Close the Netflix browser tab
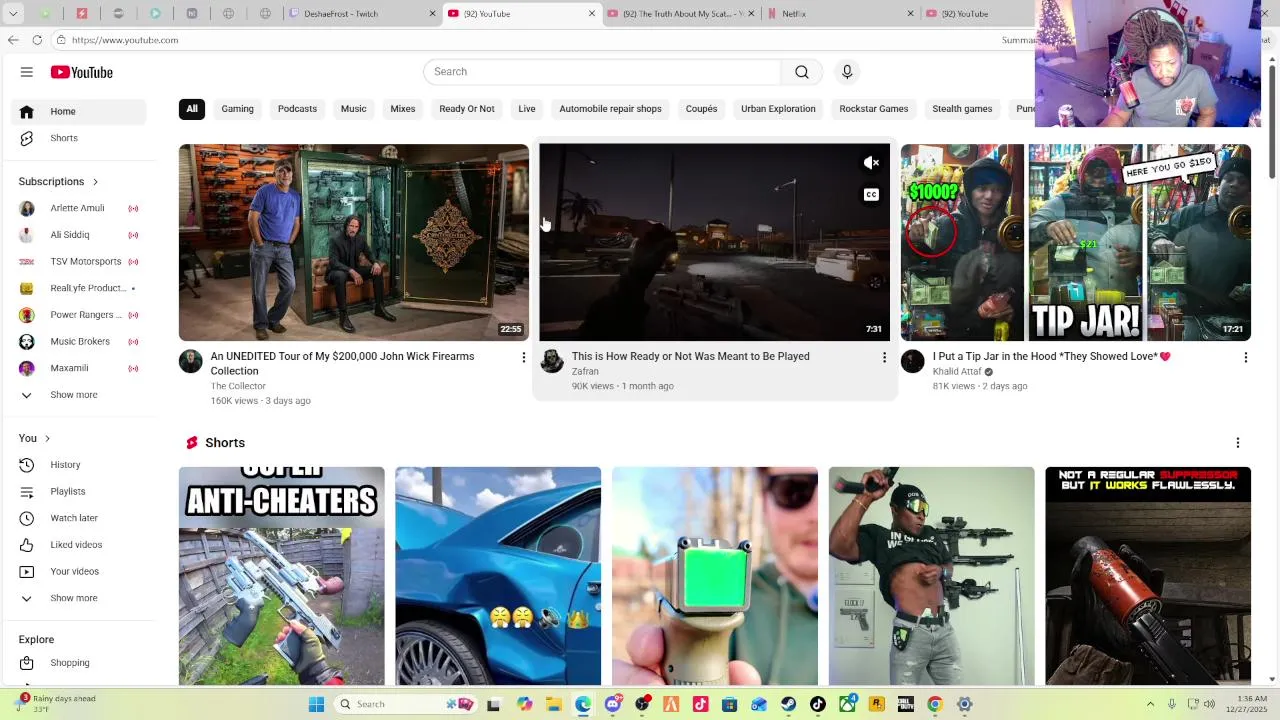This screenshot has height=720, width=1280. click(910, 14)
